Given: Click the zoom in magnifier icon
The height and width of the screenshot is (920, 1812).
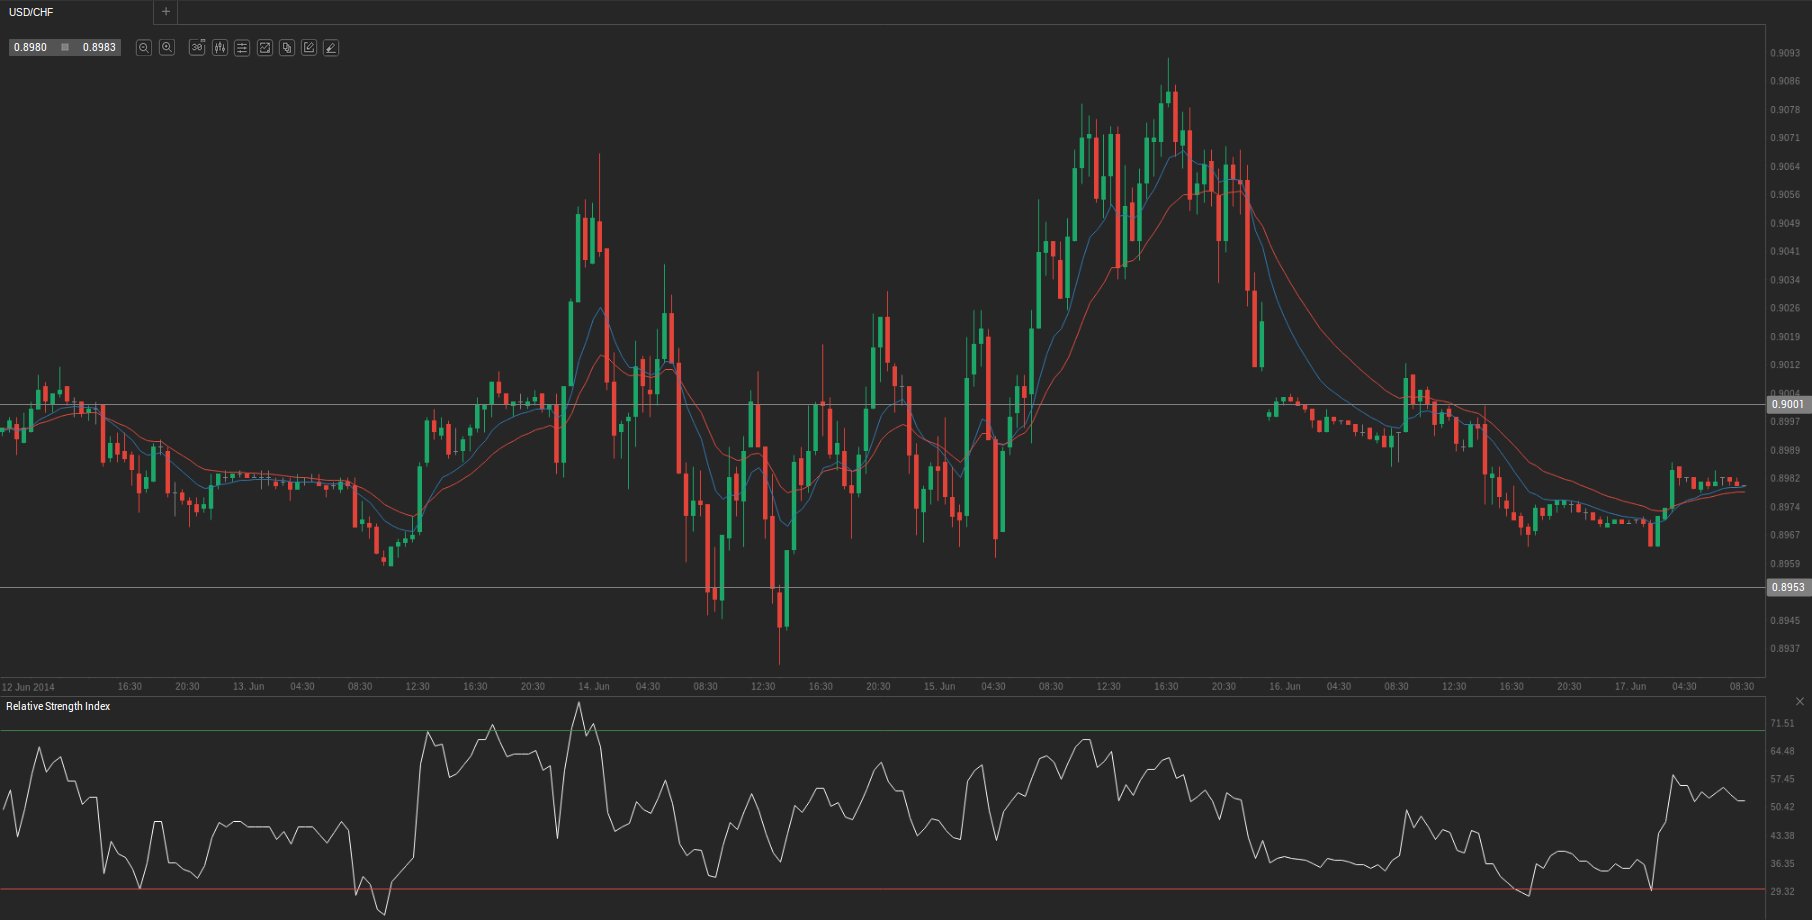Looking at the screenshot, I should 167,48.
